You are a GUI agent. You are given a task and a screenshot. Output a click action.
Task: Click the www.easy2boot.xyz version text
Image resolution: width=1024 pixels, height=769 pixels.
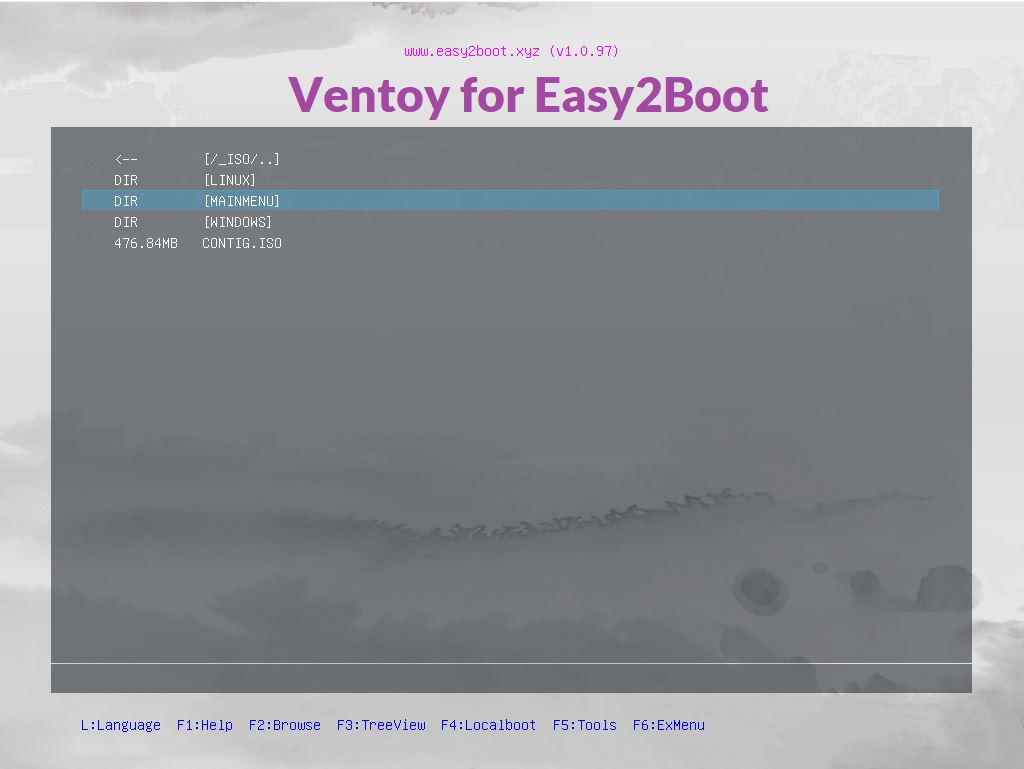tap(511, 51)
